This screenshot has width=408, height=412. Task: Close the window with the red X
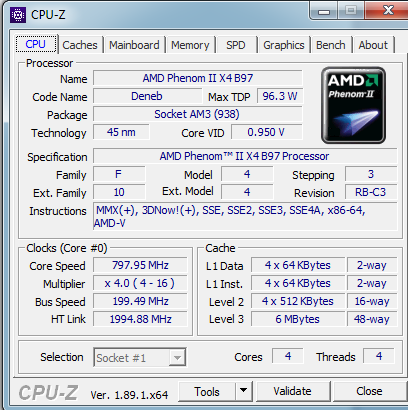(387, 11)
